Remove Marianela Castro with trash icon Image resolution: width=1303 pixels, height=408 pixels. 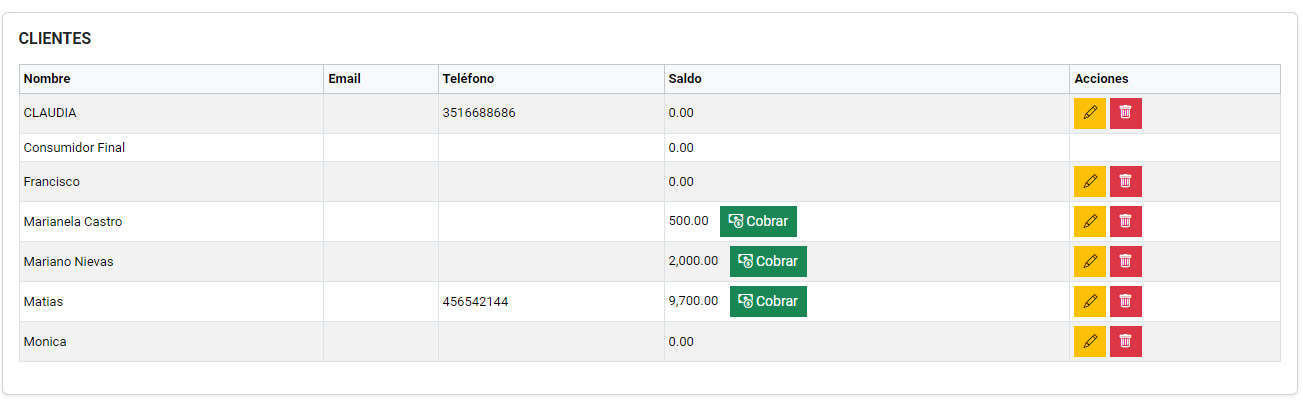(x=1125, y=221)
